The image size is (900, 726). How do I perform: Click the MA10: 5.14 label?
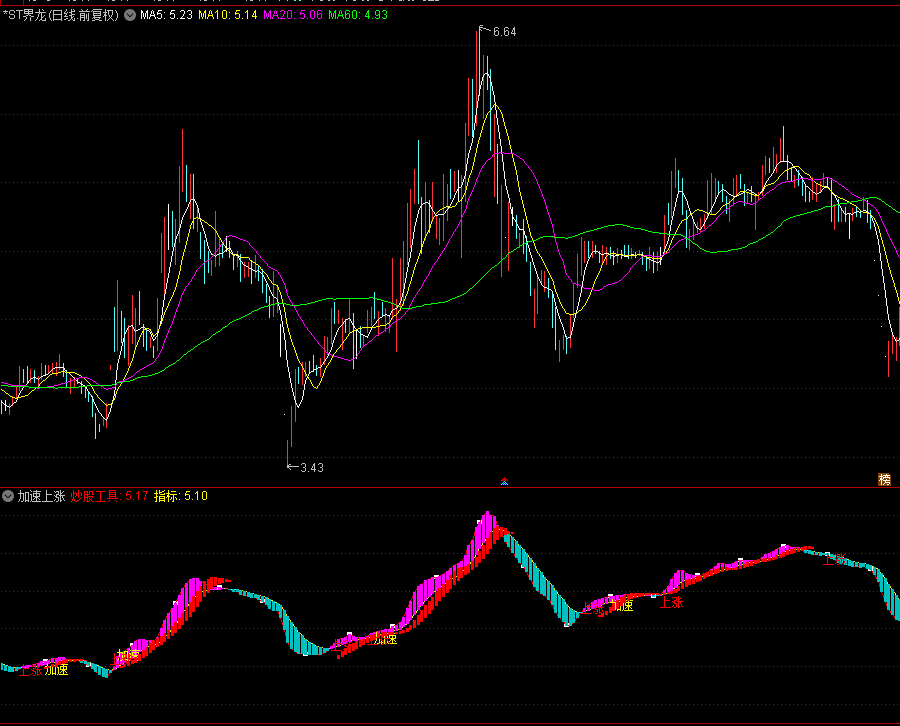pyautogui.click(x=228, y=15)
